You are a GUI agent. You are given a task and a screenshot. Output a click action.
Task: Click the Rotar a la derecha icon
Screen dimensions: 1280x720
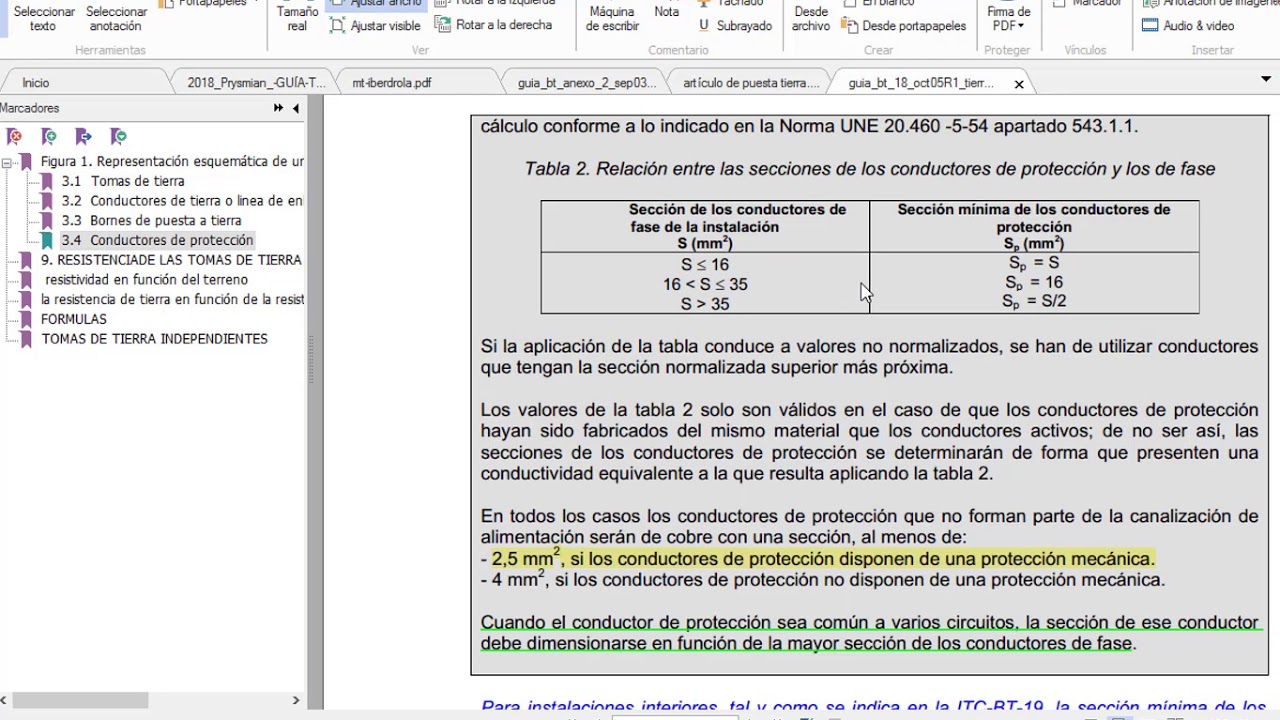pyautogui.click(x=442, y=25)
